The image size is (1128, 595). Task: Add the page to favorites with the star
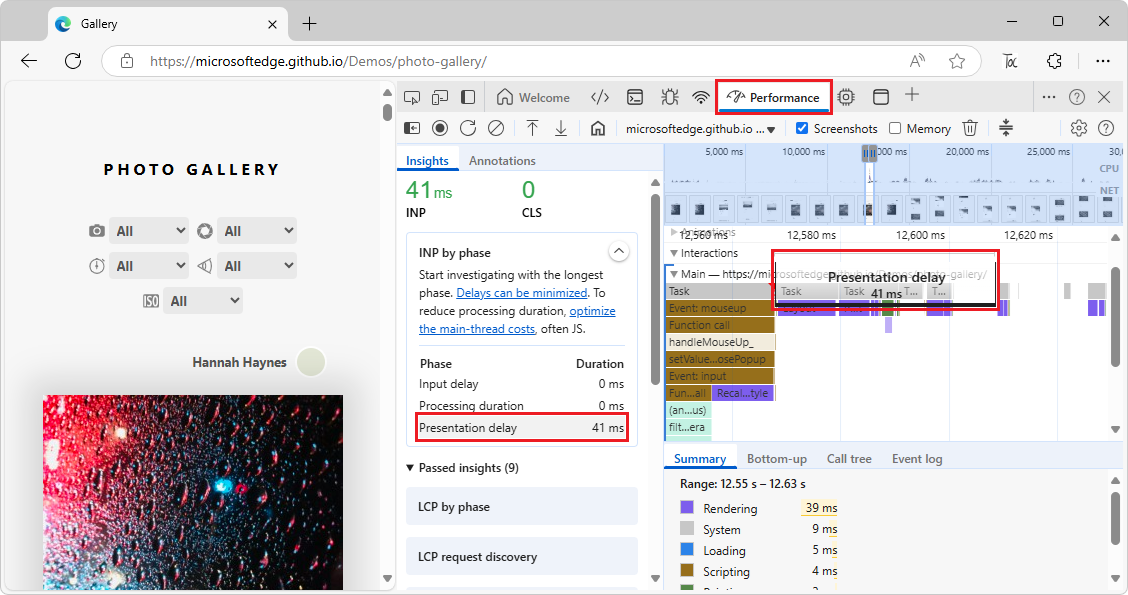pyautogui.click(x=957, y=60)
